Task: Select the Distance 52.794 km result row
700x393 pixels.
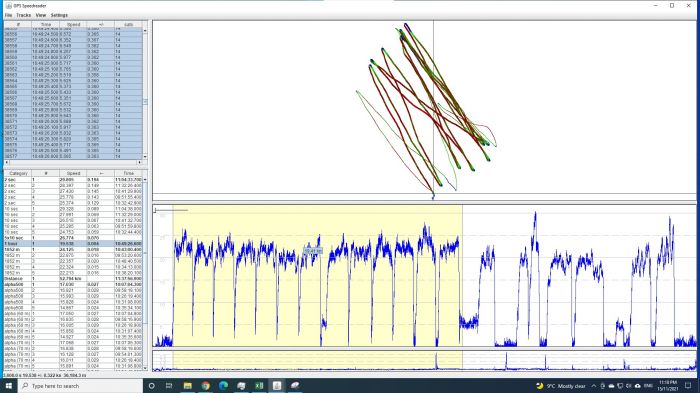Action: [73, 278]
